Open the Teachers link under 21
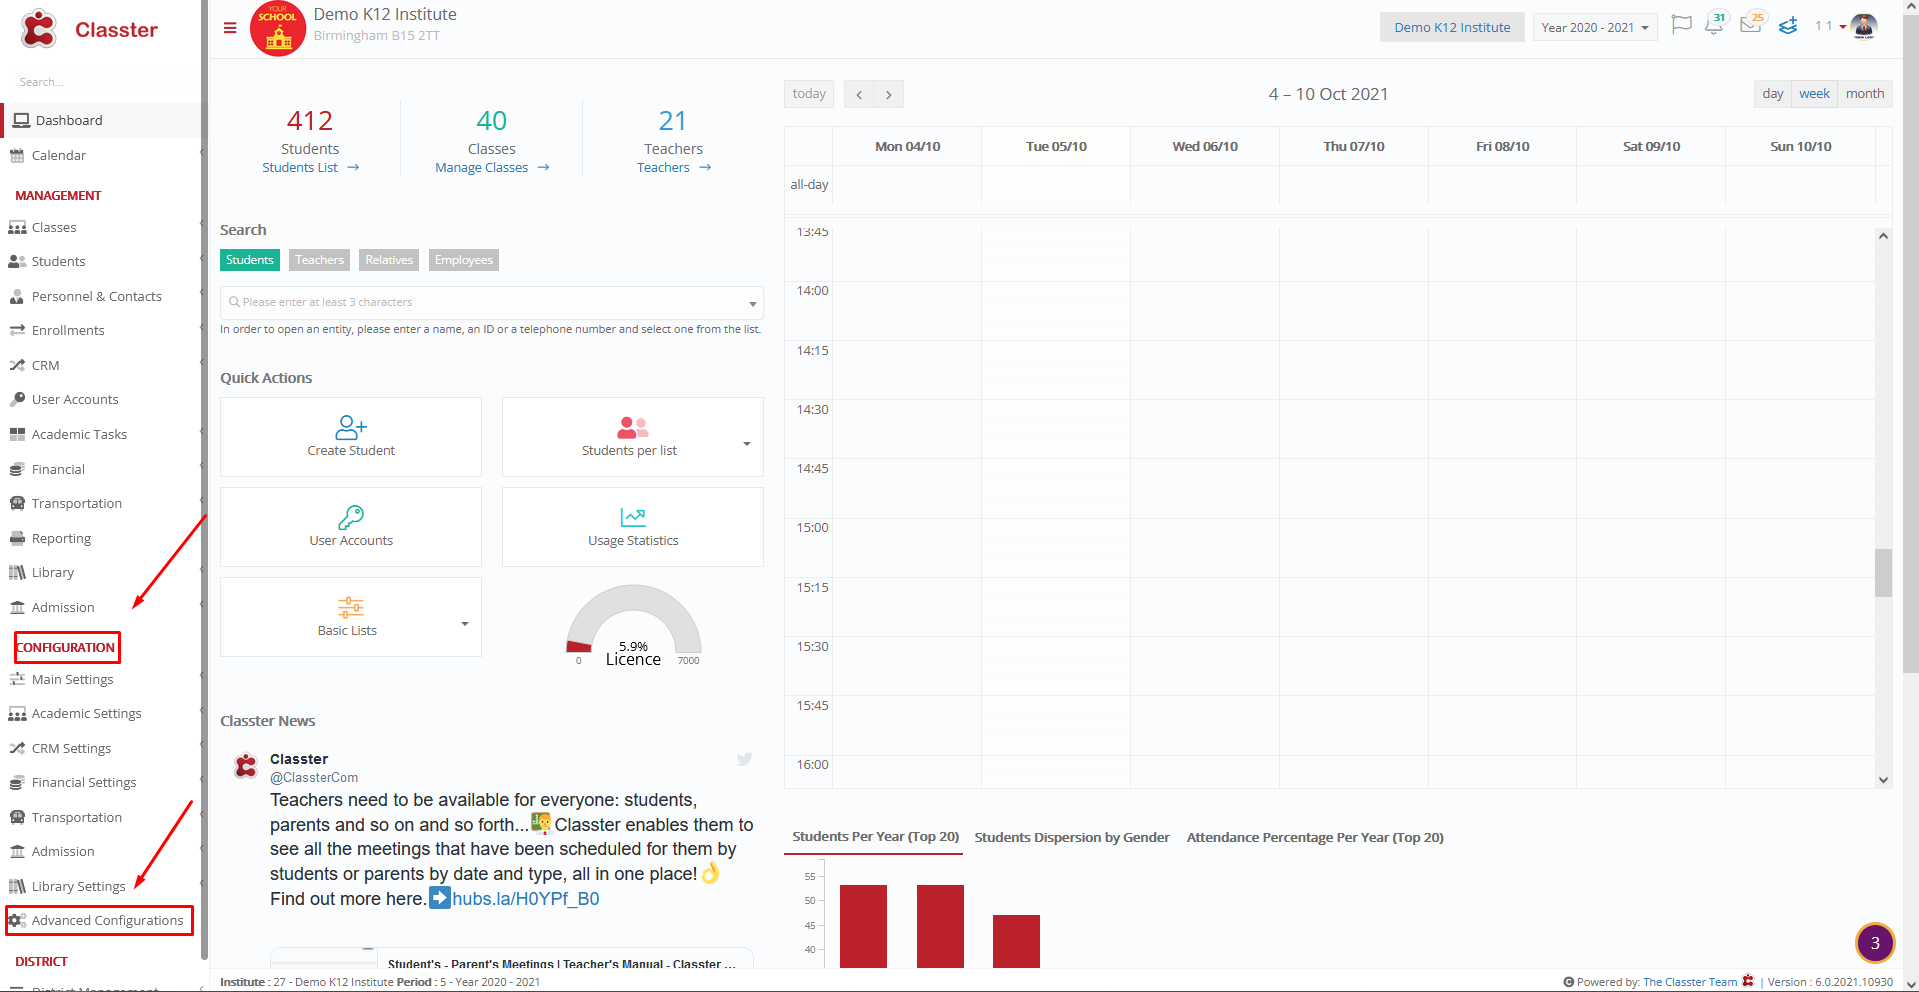Image resolution: width=1919 pixels, height=992 pixels. [x=674, y=168]
